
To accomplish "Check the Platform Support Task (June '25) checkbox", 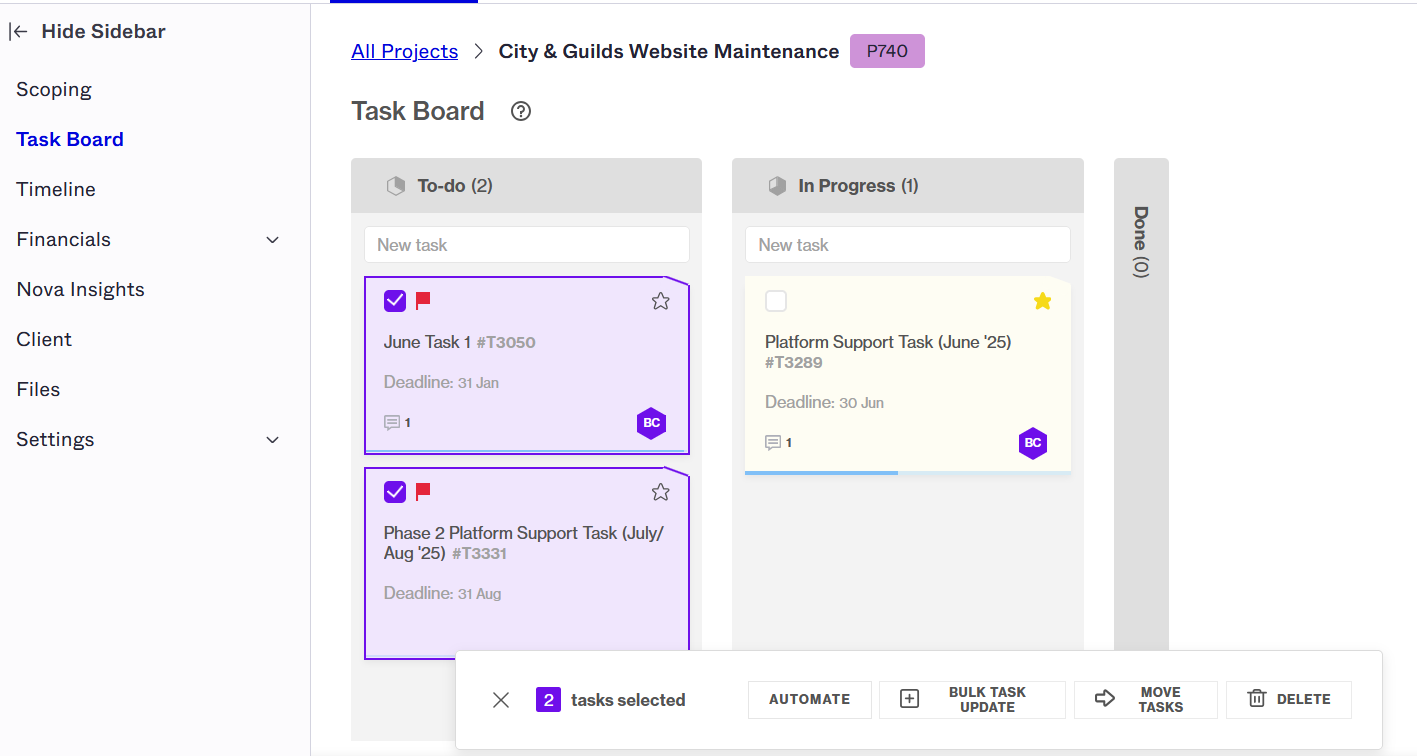I will (776, 301).
